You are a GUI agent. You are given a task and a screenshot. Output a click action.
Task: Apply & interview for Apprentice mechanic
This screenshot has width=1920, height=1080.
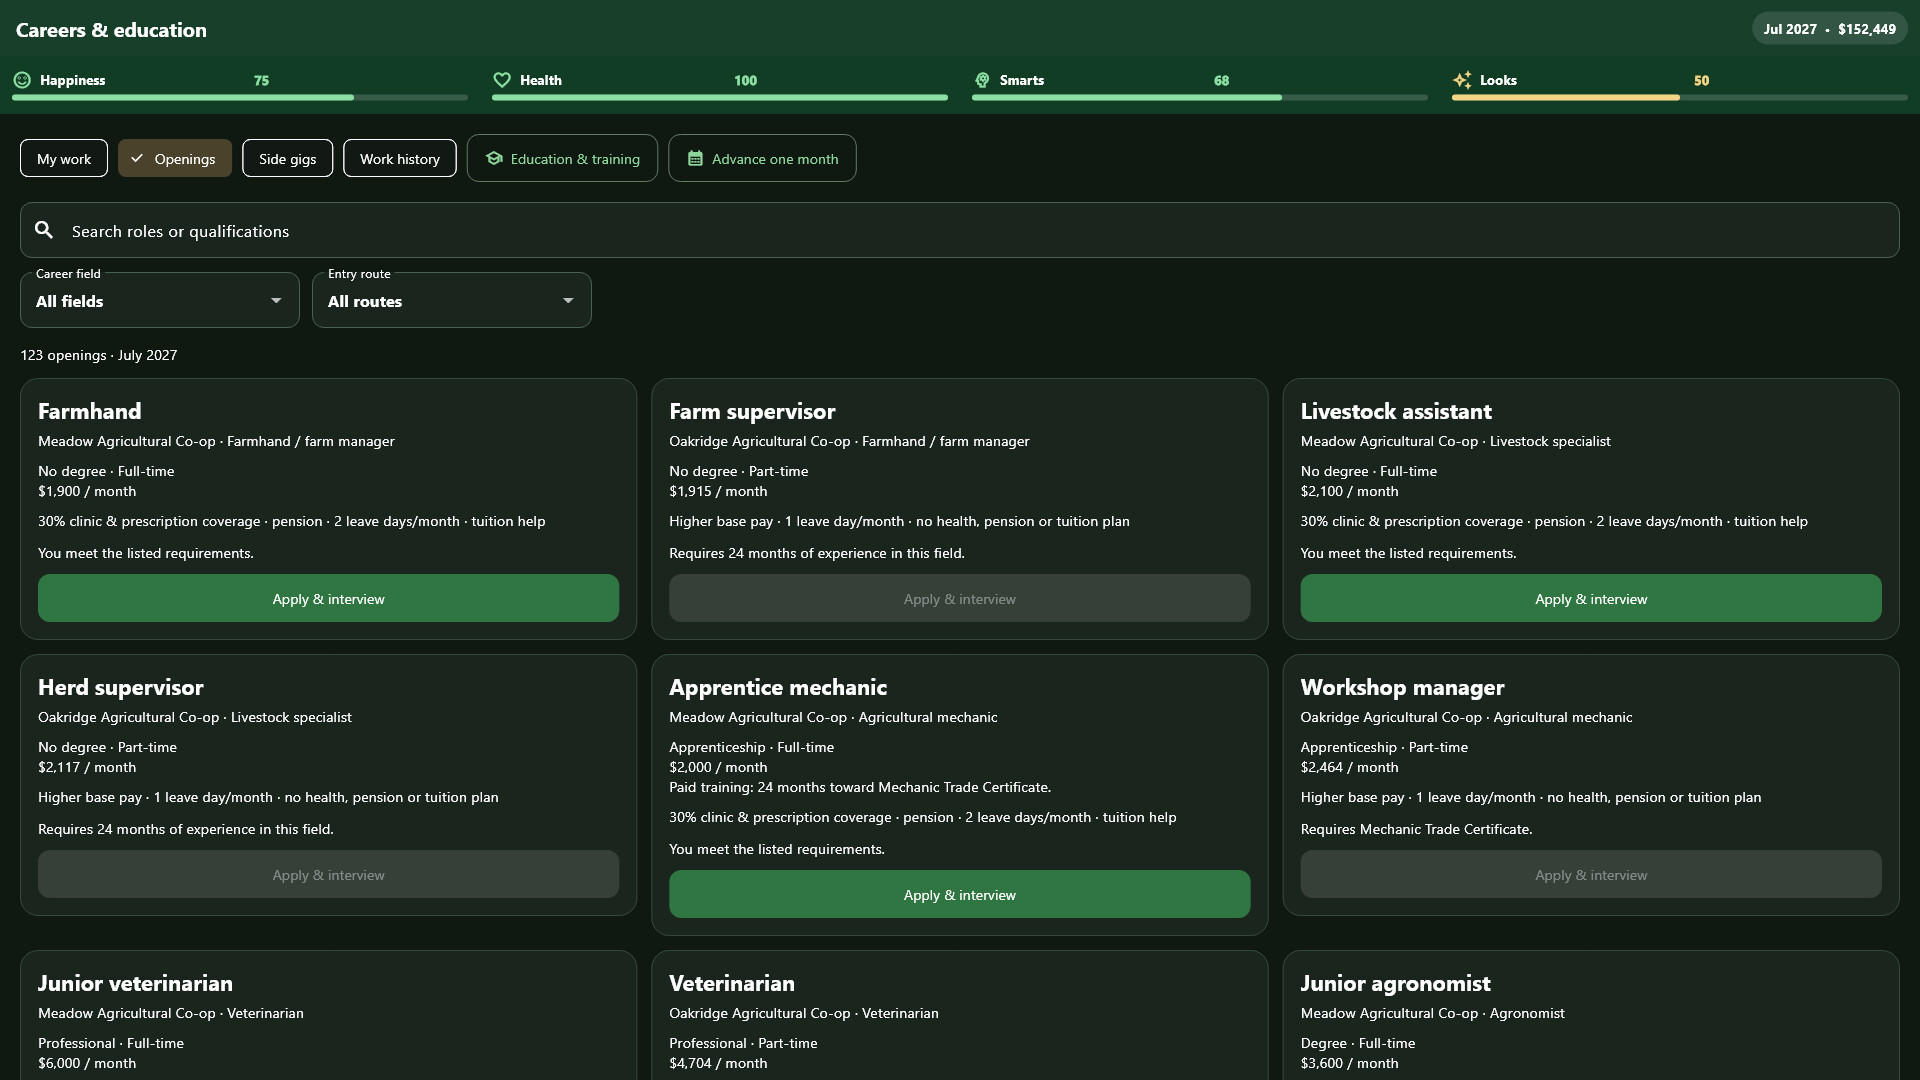pyautogui.click(x=959, y=894)
